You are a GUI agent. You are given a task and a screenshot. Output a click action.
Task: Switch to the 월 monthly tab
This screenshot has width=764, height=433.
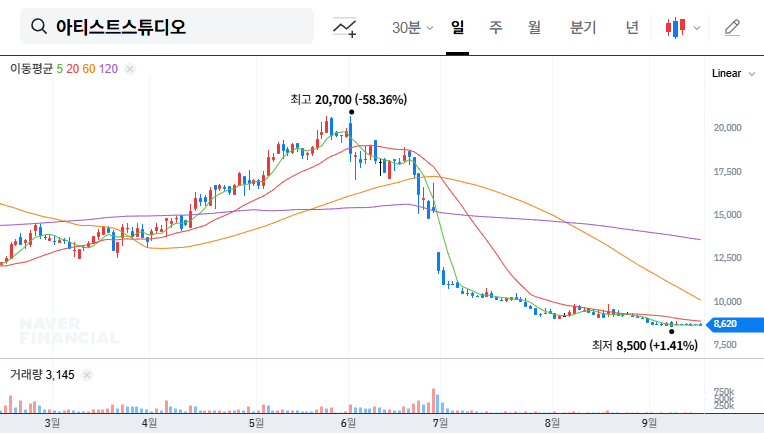pyautogui.click(x=535, y=27)
